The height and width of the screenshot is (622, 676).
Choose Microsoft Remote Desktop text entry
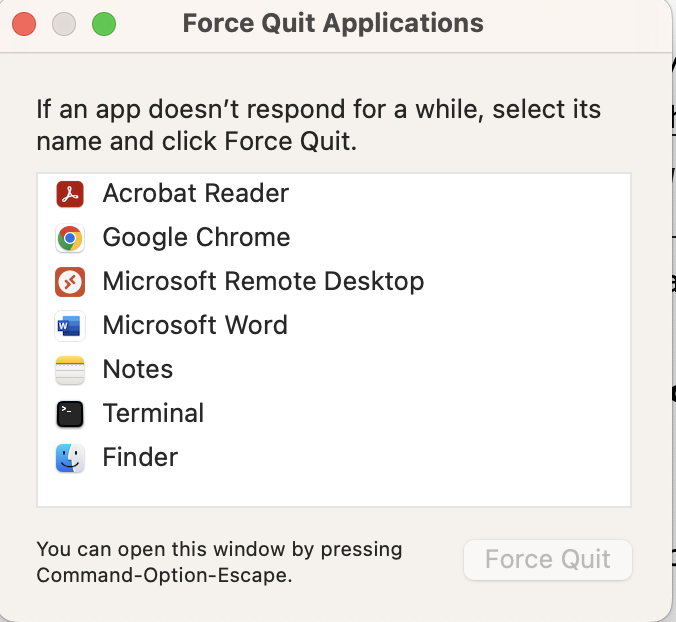click(x=263, y=281)
